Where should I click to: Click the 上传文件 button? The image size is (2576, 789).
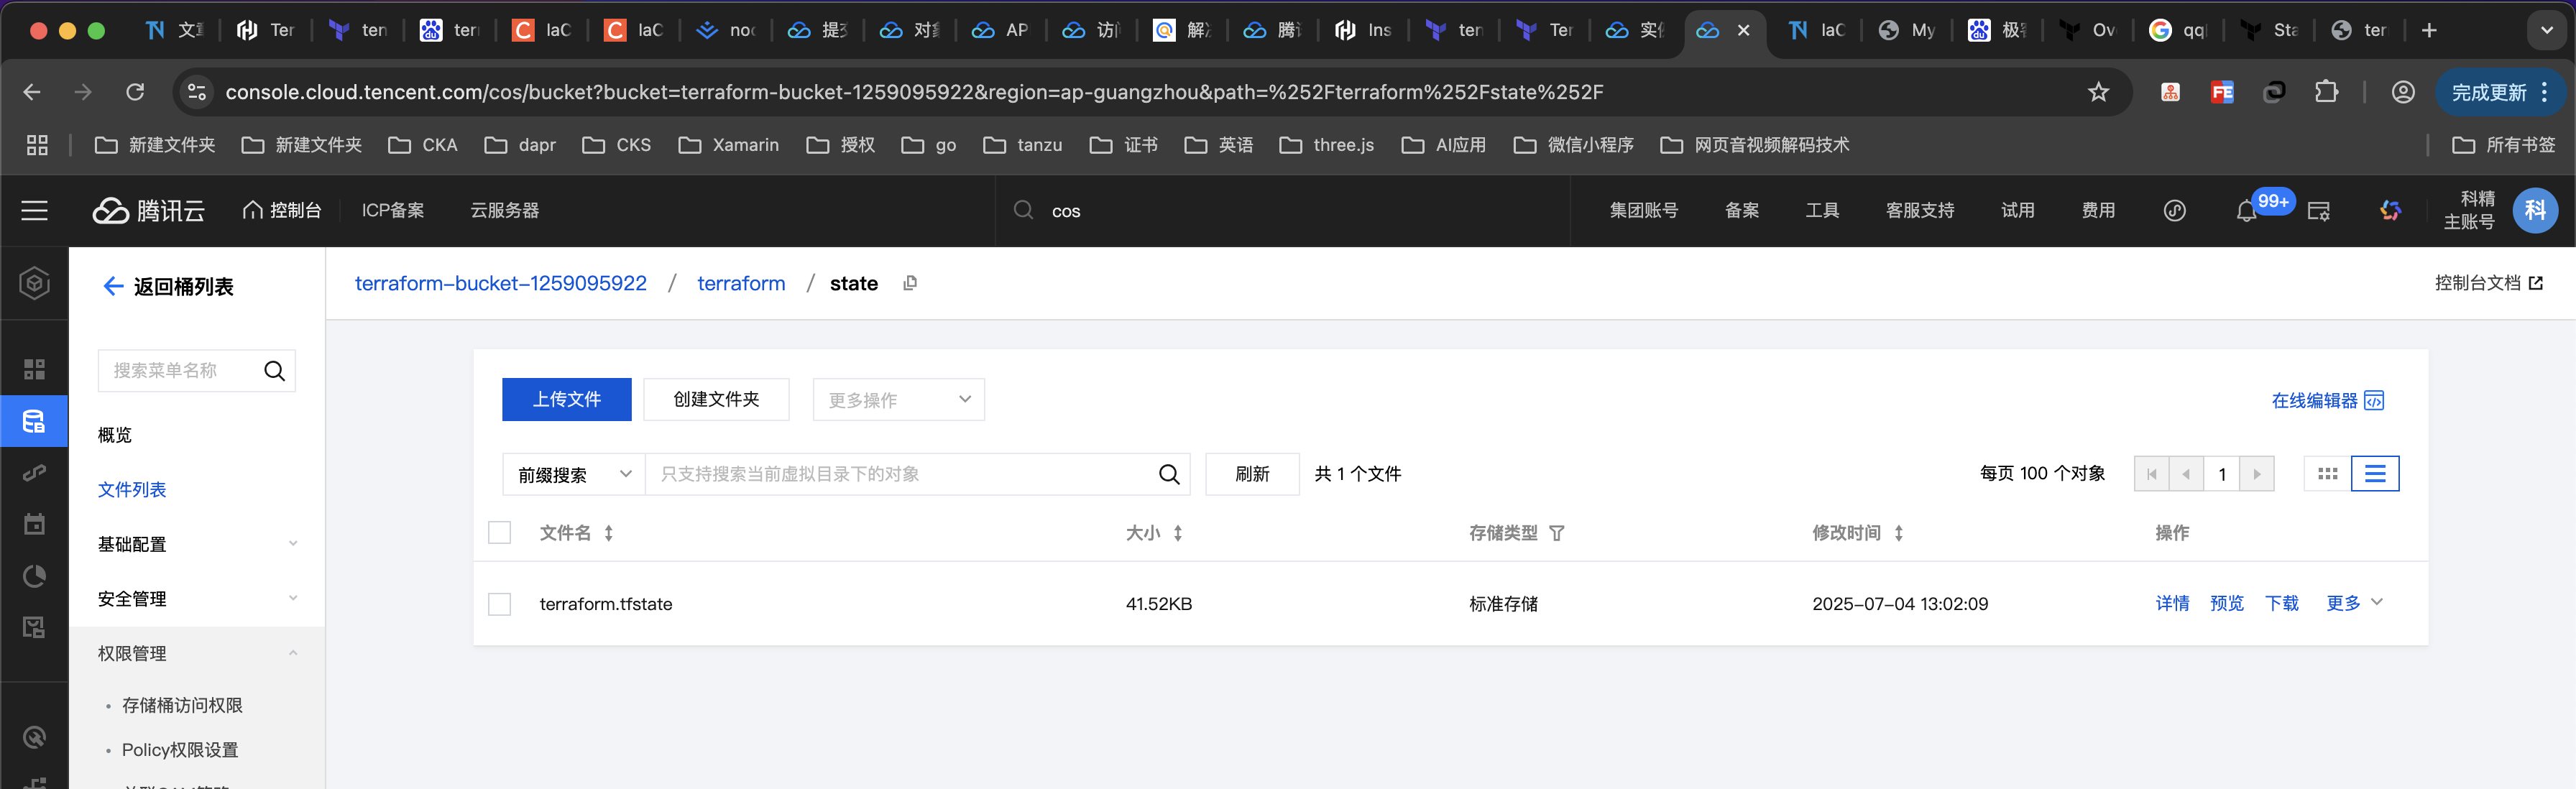(x=566, y=400)
